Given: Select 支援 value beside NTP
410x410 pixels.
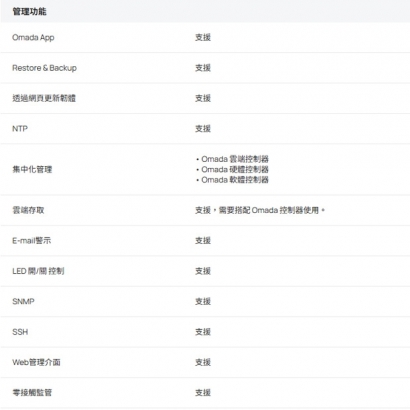Looking at the screenshot, I should [203, 128].
